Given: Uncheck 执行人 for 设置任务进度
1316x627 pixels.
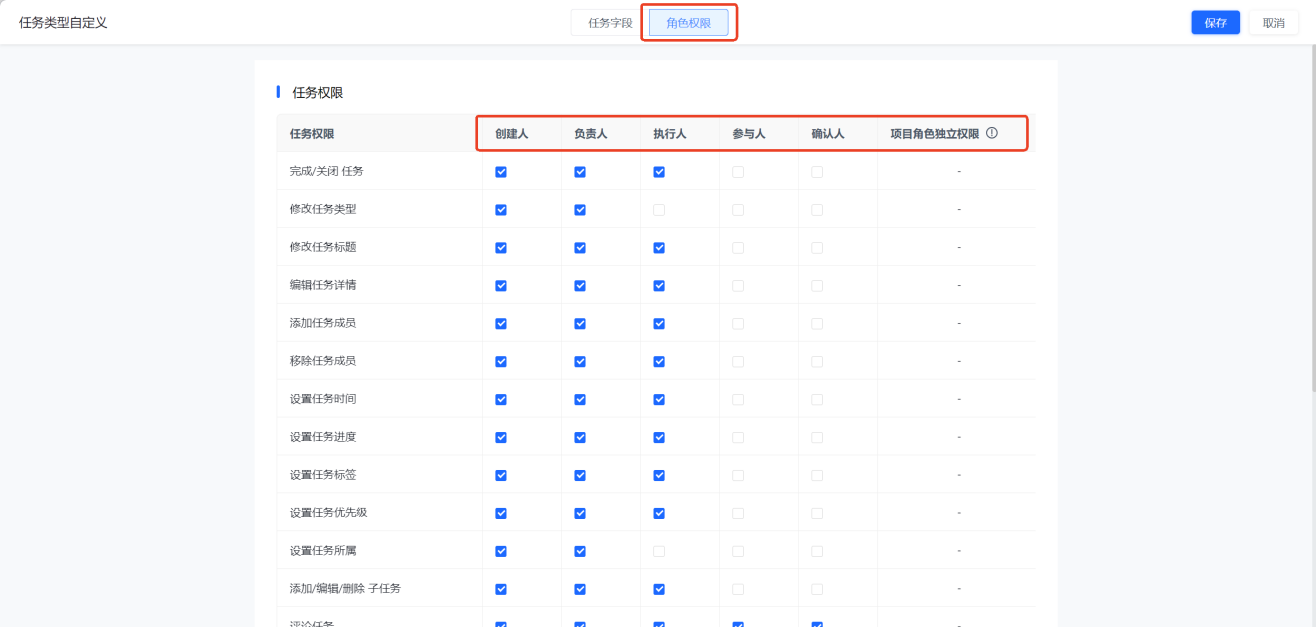Looking at the screenshot, I should [659, 437].
